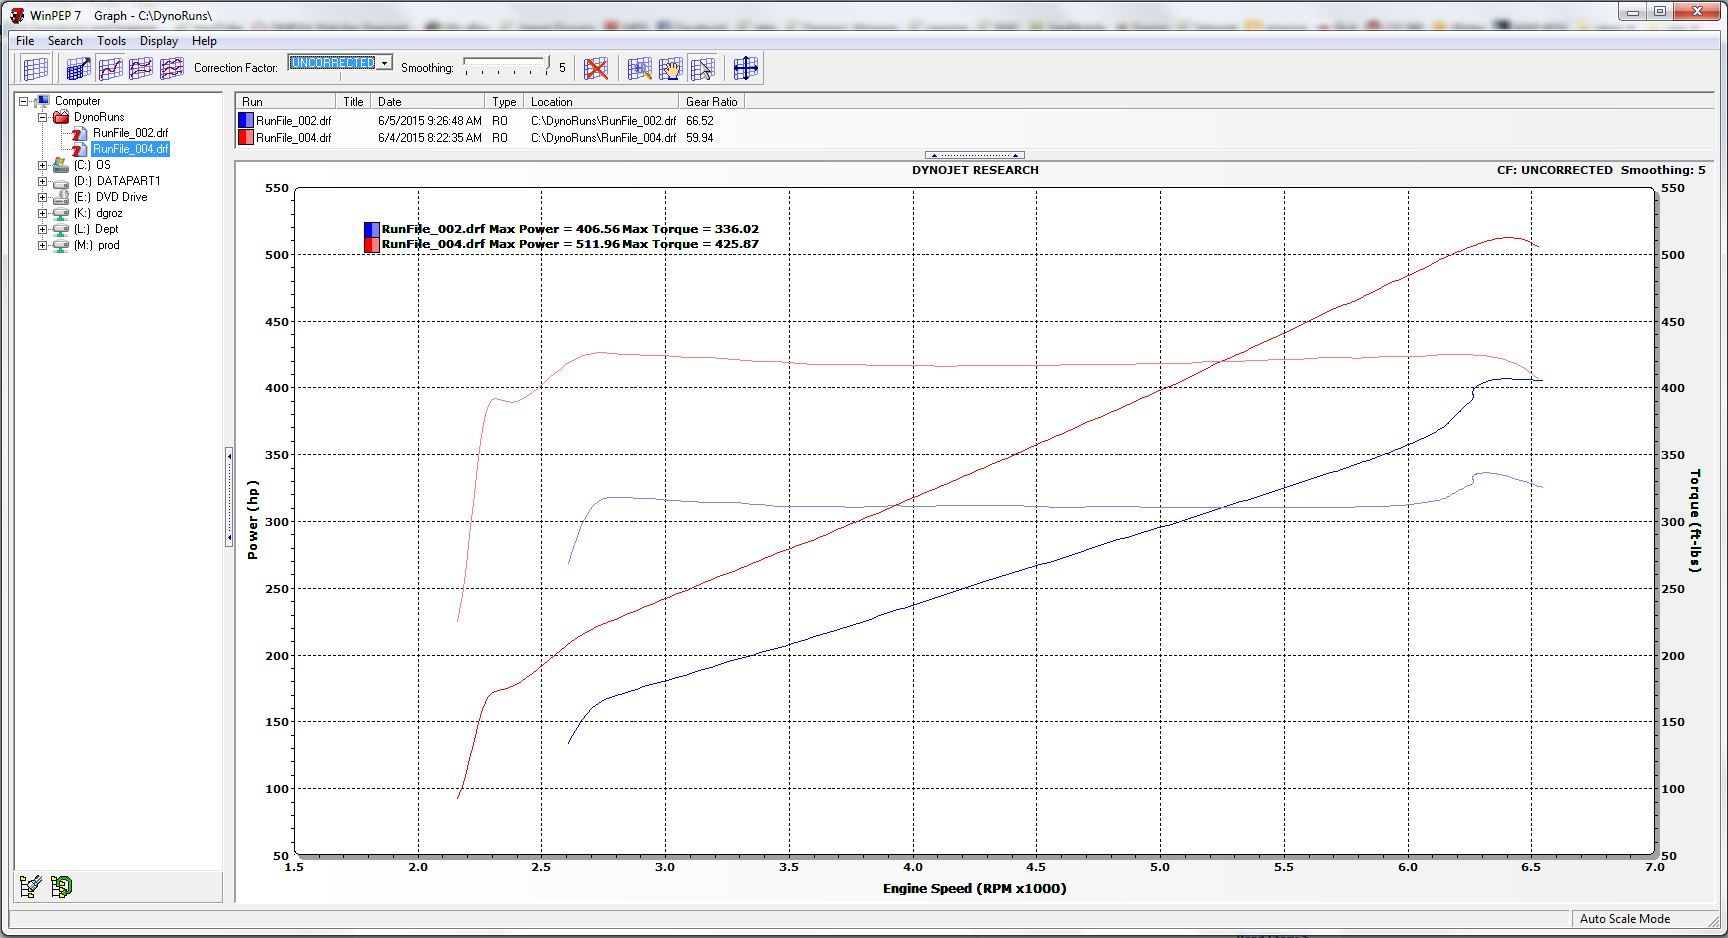Viewport: 1728px width, 938px height.
Task: Click the Title column header
Action: coord(353,102)
